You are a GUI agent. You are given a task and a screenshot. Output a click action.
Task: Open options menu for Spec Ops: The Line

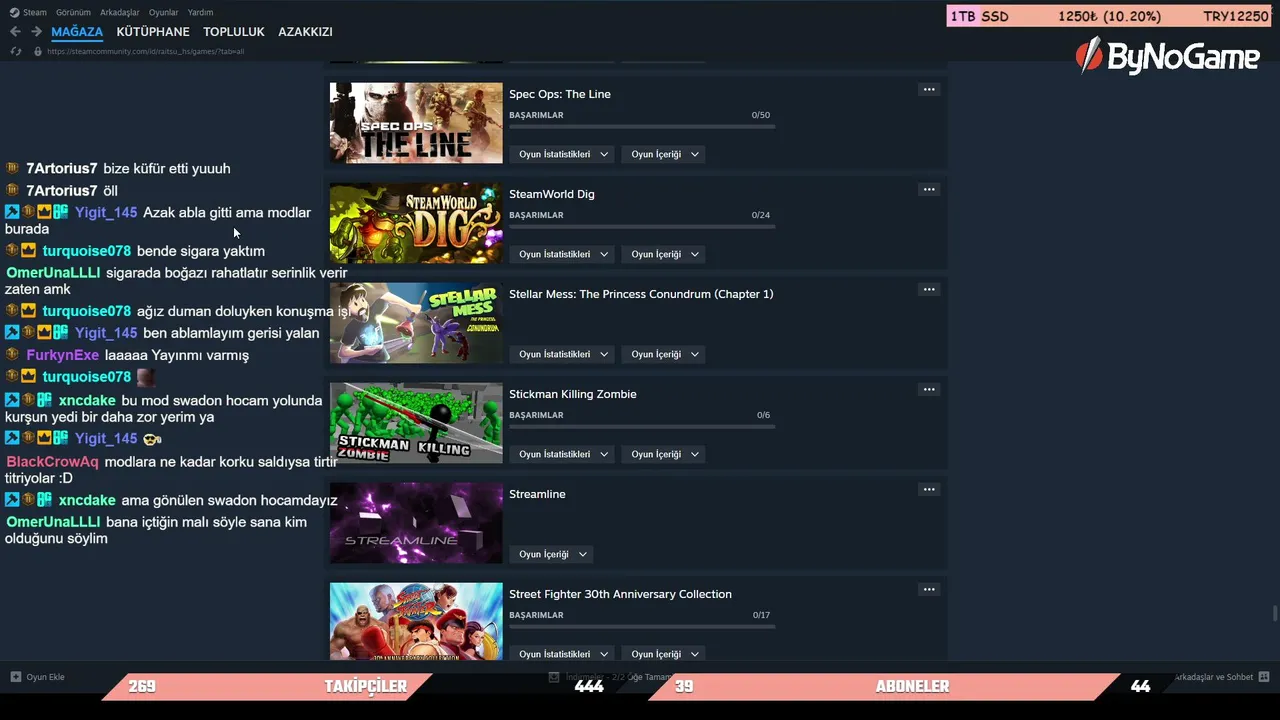tap(929, 90)
